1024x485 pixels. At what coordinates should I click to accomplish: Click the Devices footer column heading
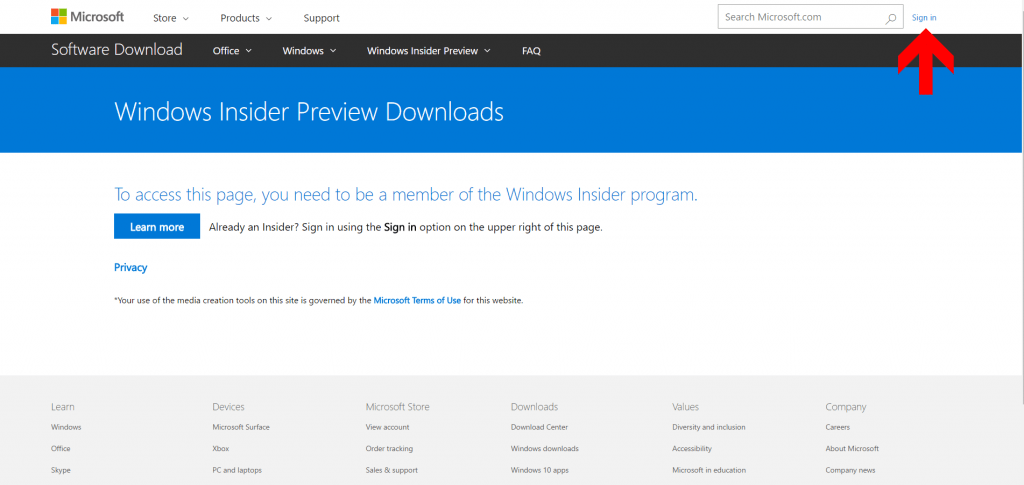(228, 407)
